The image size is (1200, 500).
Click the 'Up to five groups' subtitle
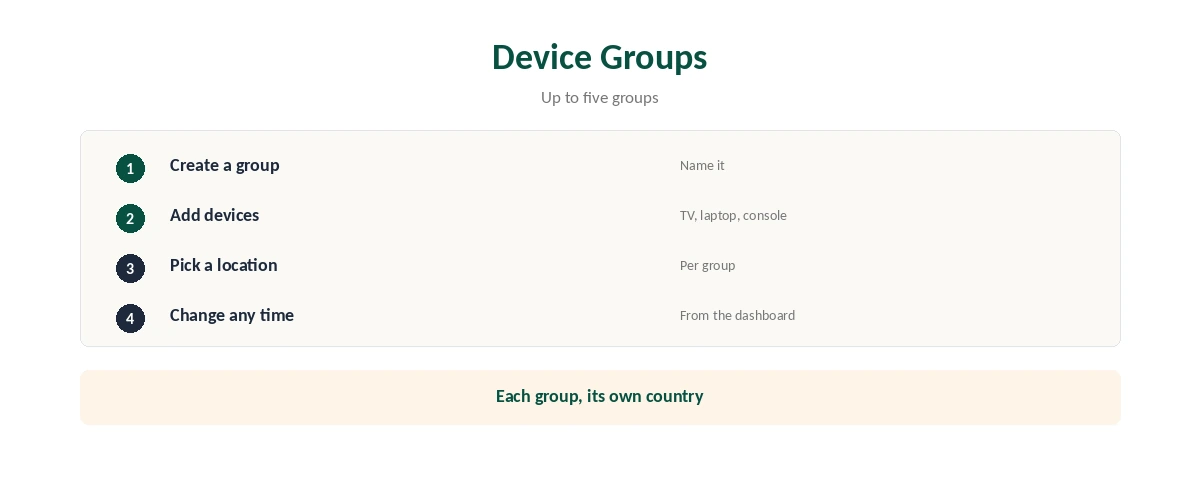click(x=599, y=97)
